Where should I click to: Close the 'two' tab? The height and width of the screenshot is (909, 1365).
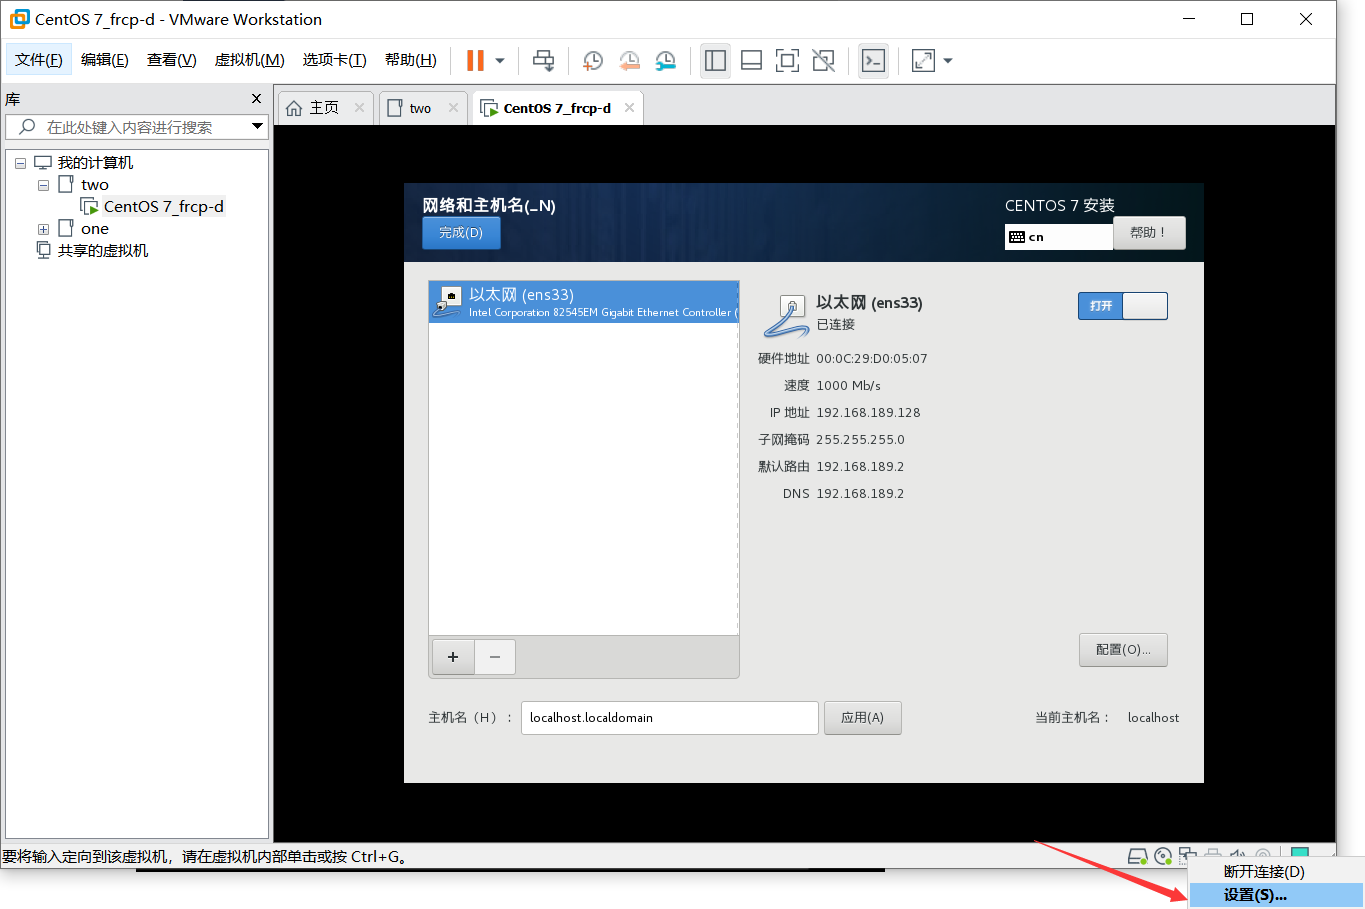[453, 108]
